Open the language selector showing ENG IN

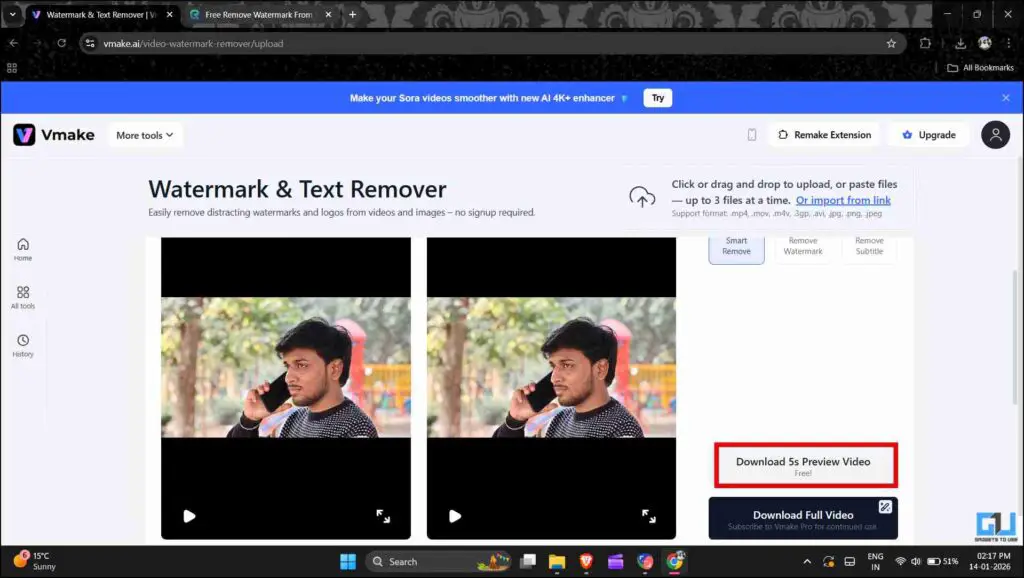pos(875,561)
